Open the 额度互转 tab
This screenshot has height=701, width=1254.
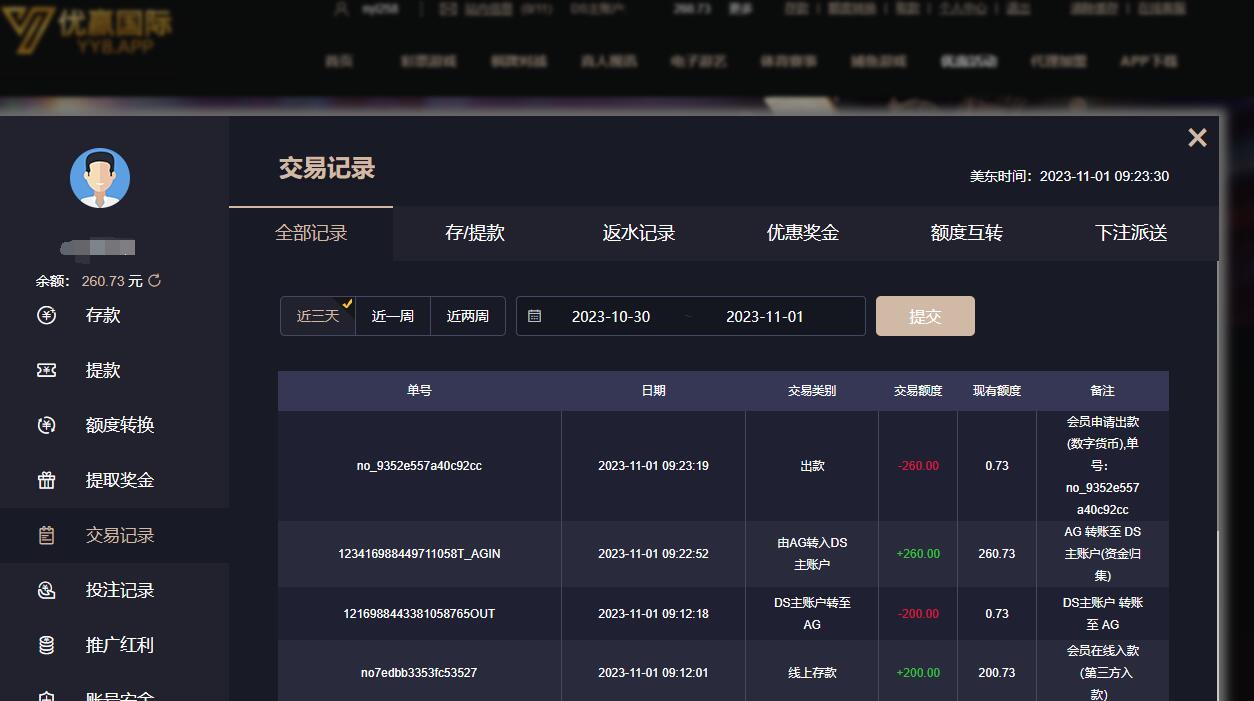click(967, 233)
